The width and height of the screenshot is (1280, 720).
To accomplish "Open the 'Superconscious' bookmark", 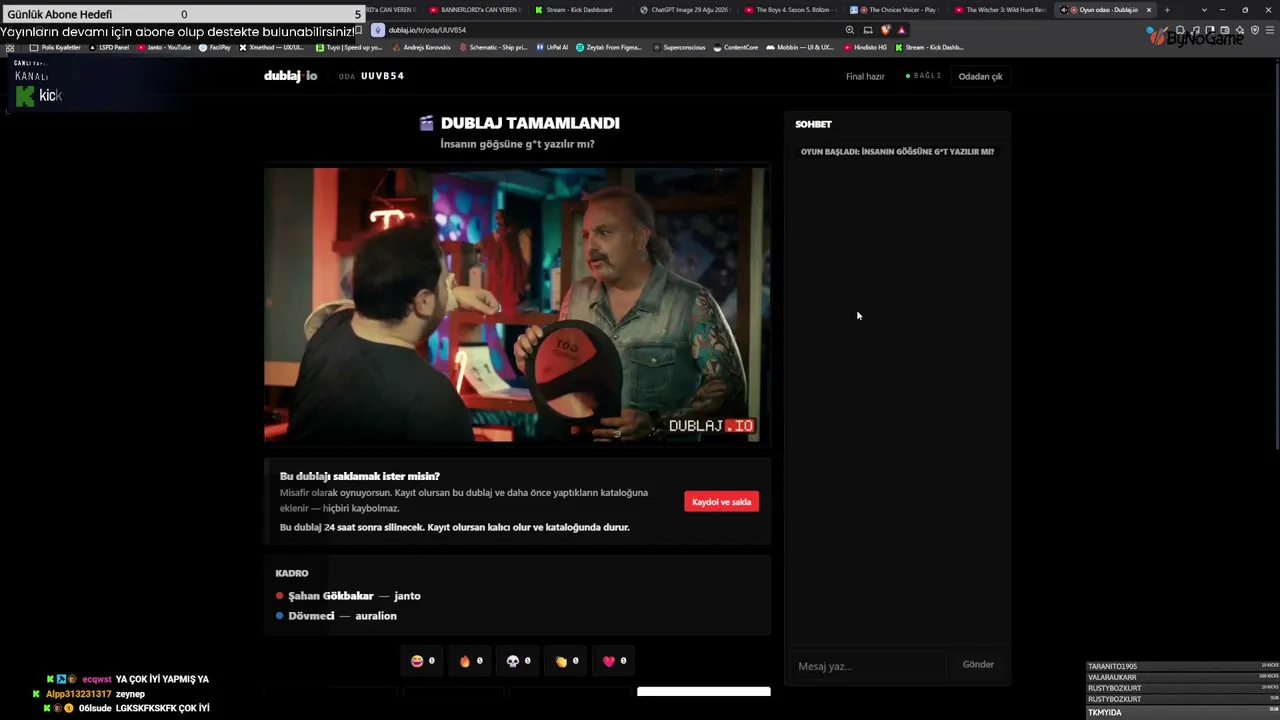I will tap(679, 47).
